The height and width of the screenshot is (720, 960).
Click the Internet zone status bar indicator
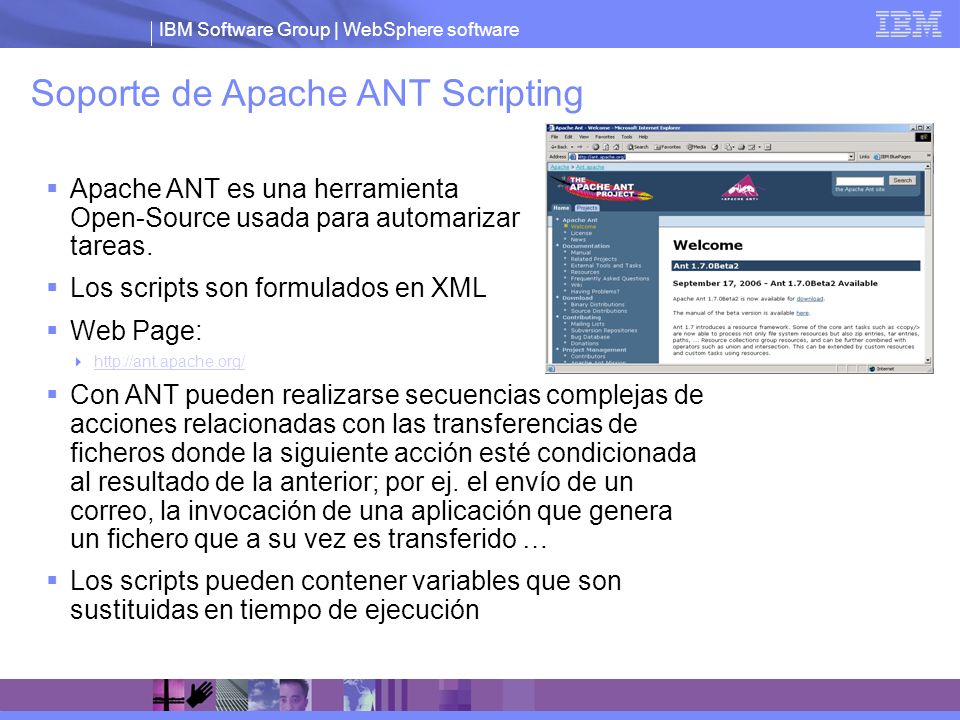click(882, 369)
